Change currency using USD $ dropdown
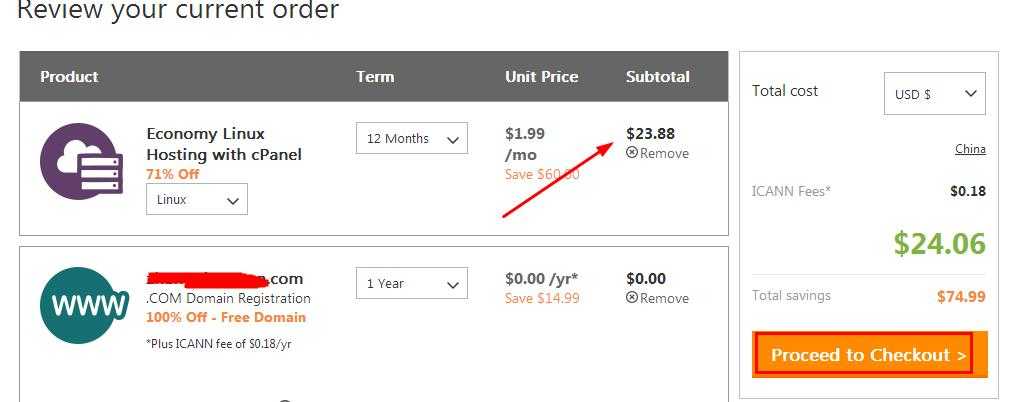1015x402 pixels. click(934, 94)
